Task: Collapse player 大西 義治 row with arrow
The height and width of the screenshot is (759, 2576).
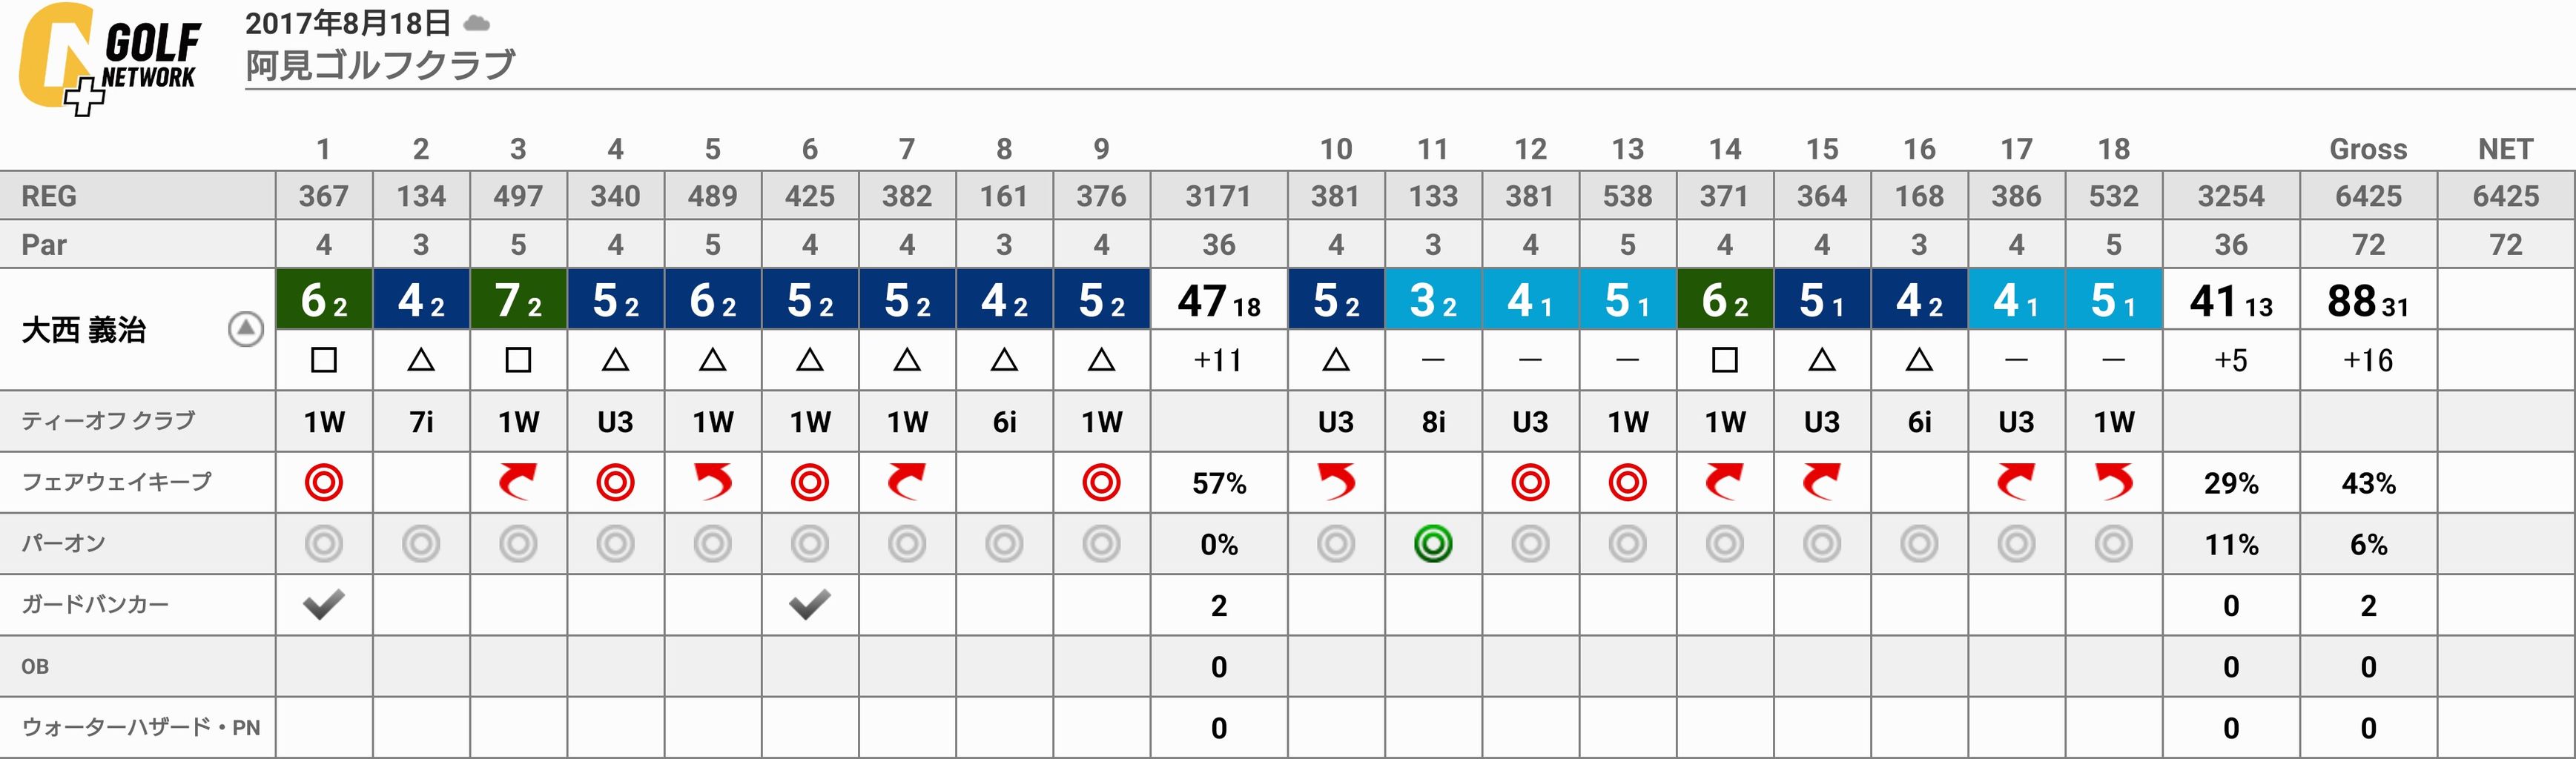Action: [x=246, y=329]
